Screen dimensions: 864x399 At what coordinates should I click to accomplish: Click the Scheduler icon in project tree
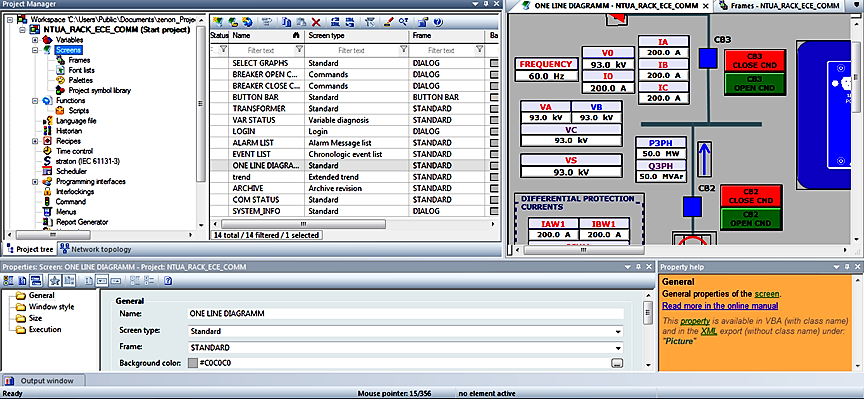48,171
